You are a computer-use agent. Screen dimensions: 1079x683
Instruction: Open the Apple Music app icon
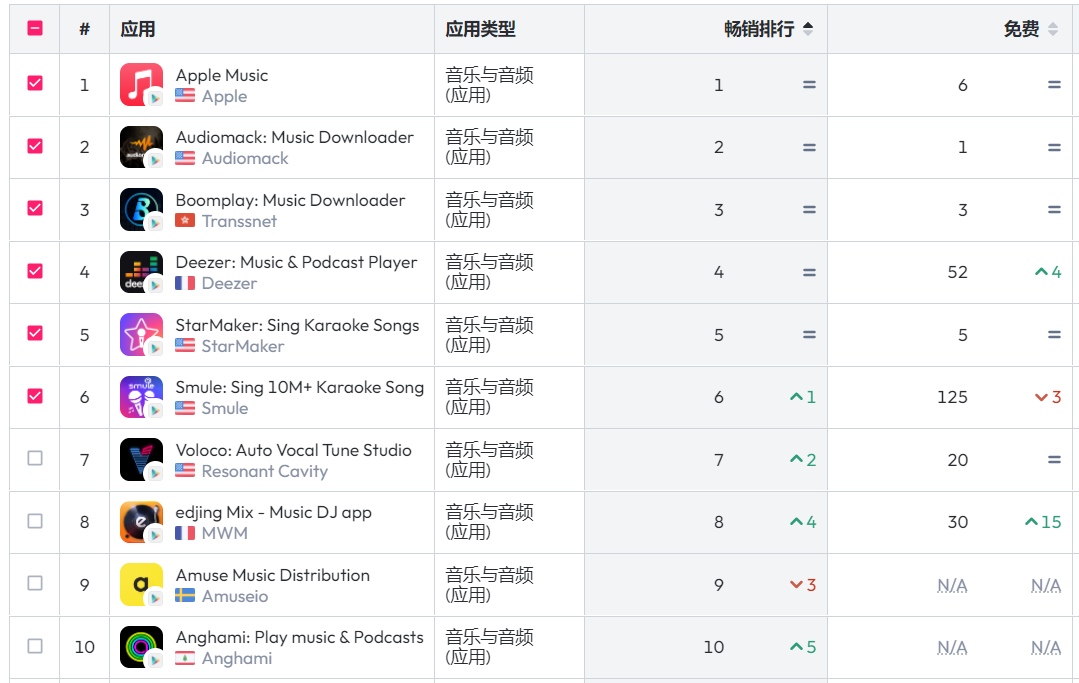click(141, 85)
